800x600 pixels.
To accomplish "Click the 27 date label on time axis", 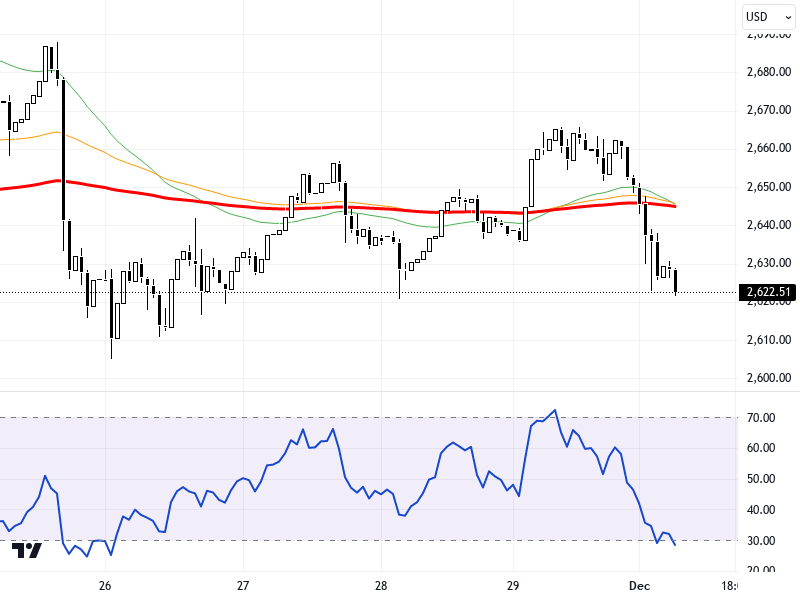I will [243, 585].
